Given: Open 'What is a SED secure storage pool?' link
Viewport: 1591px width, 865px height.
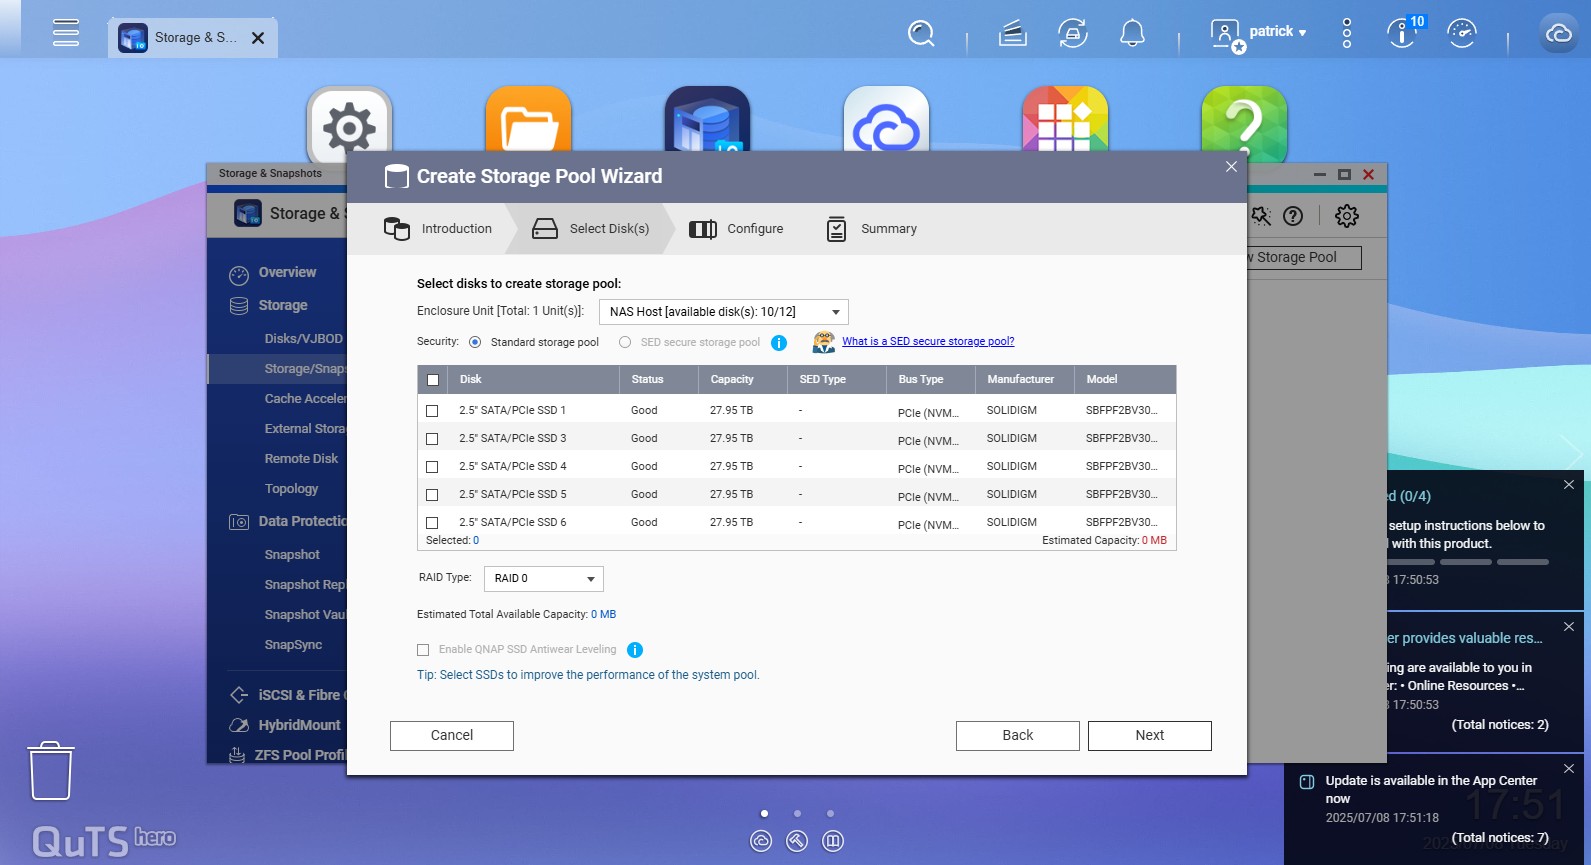Looking at the screenshot, I should pyautogui.click(x=927, y=342).
